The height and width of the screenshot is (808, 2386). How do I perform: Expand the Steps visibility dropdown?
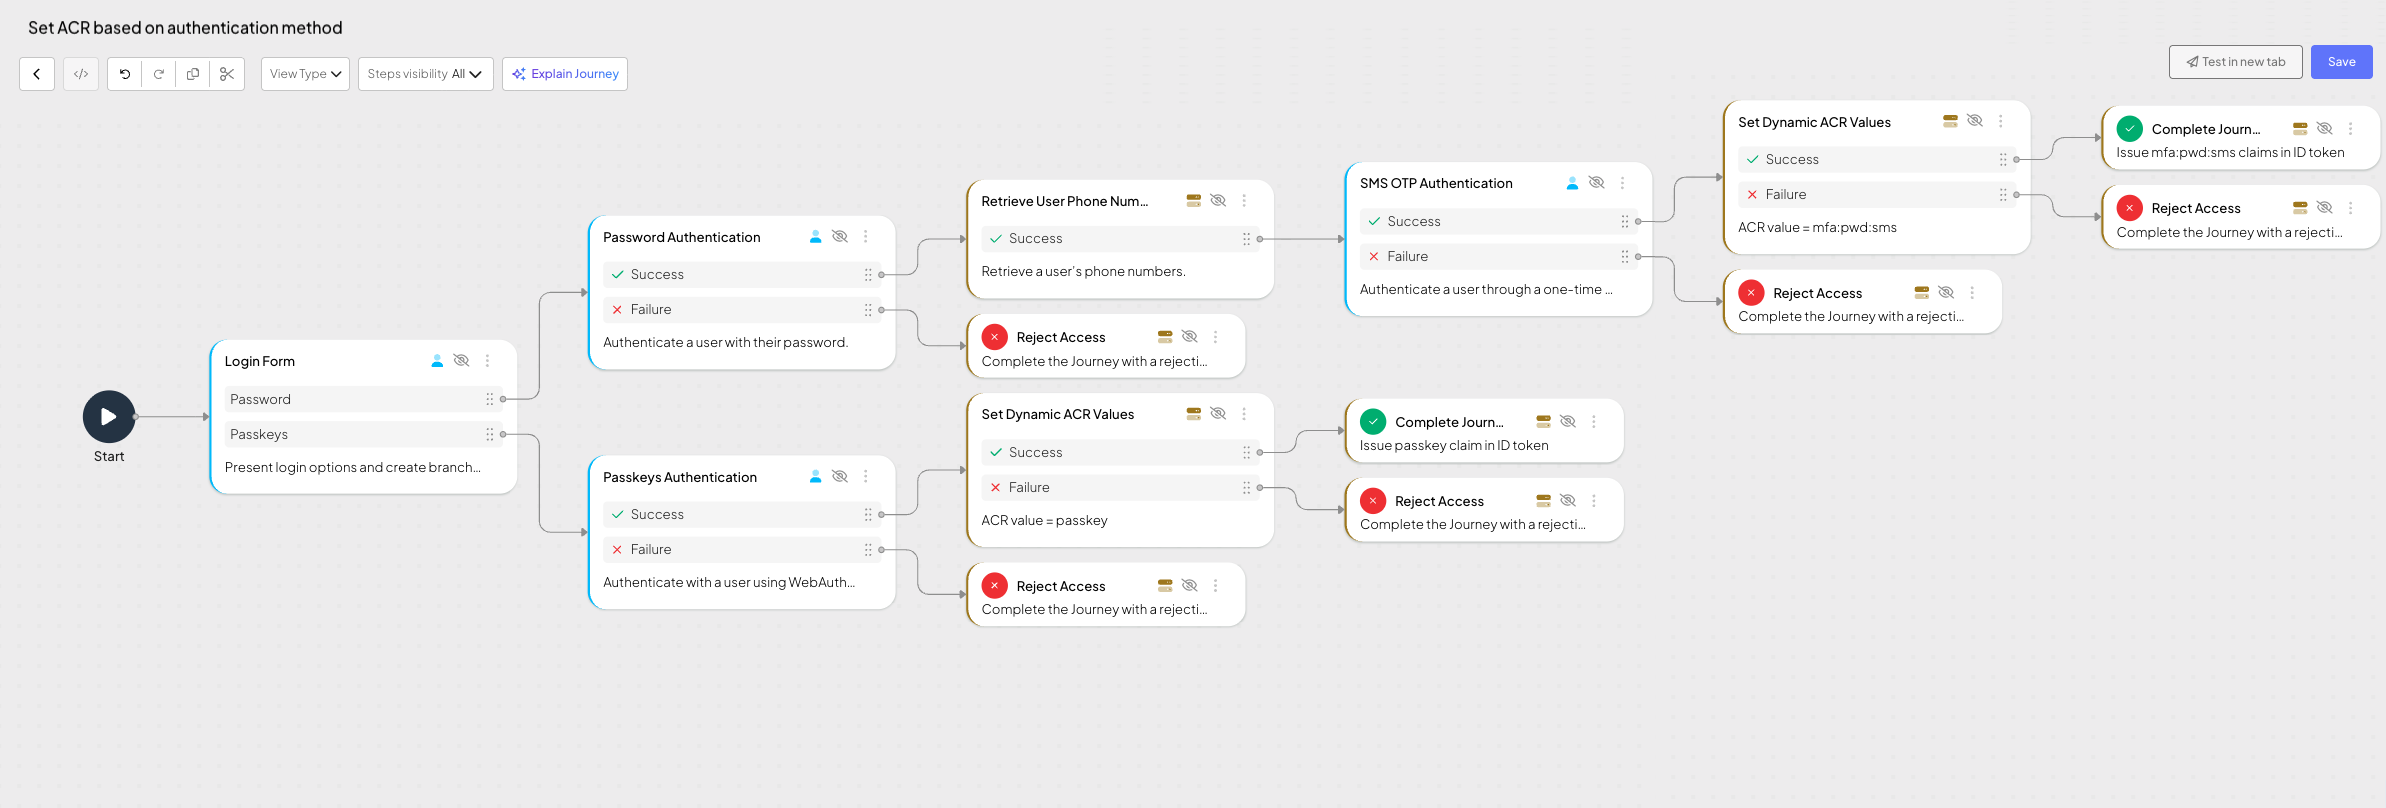[425, 74]
